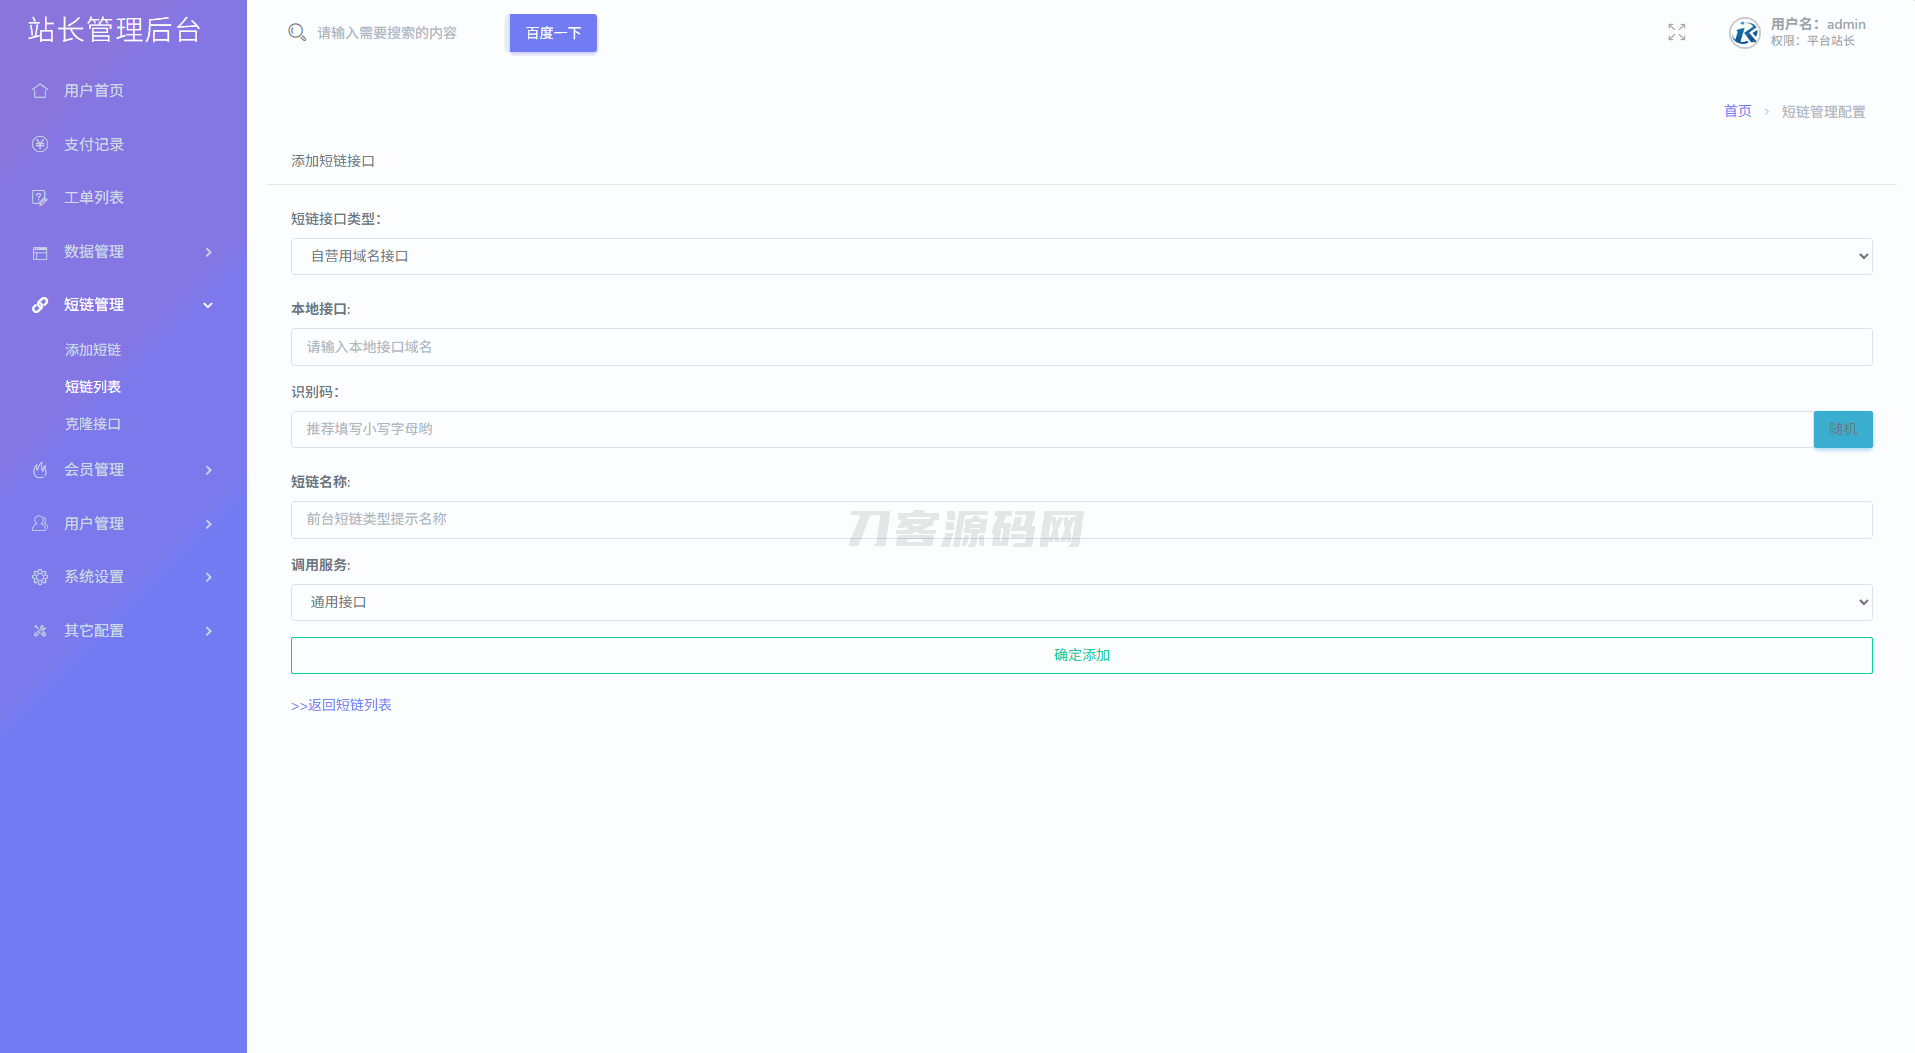Open the 调用服务 dropdown

click(1081, 603)
